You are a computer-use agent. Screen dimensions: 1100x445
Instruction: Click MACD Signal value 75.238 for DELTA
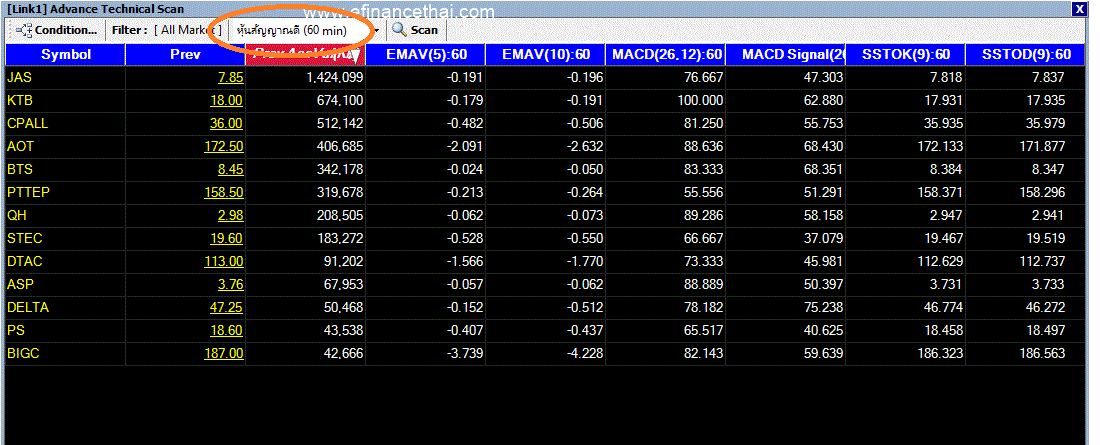coord(824,307)
